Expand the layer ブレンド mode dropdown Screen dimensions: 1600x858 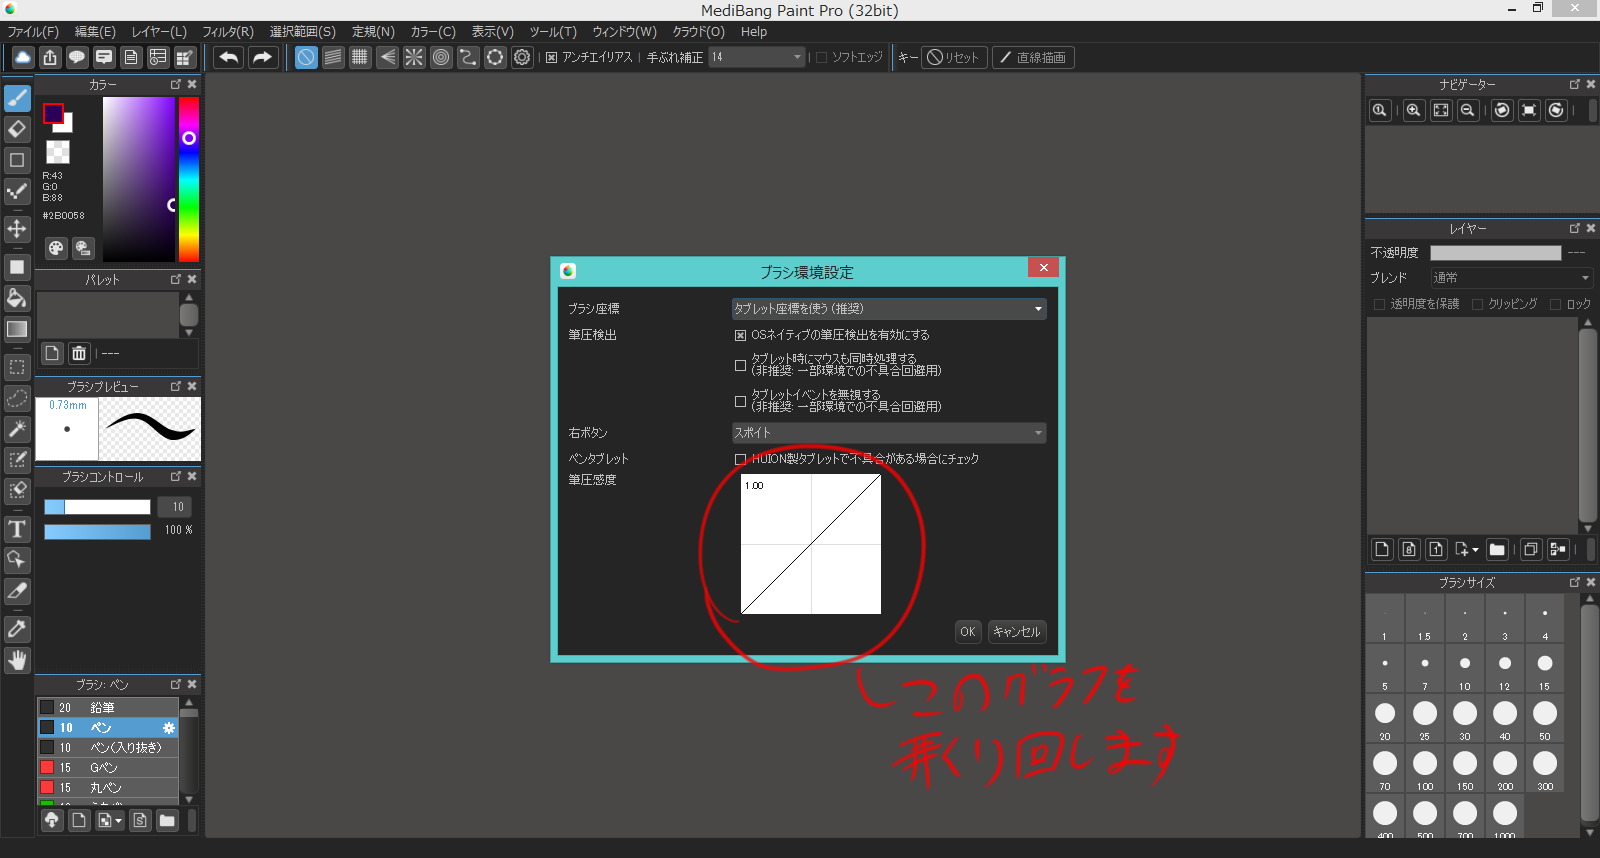1510,278
